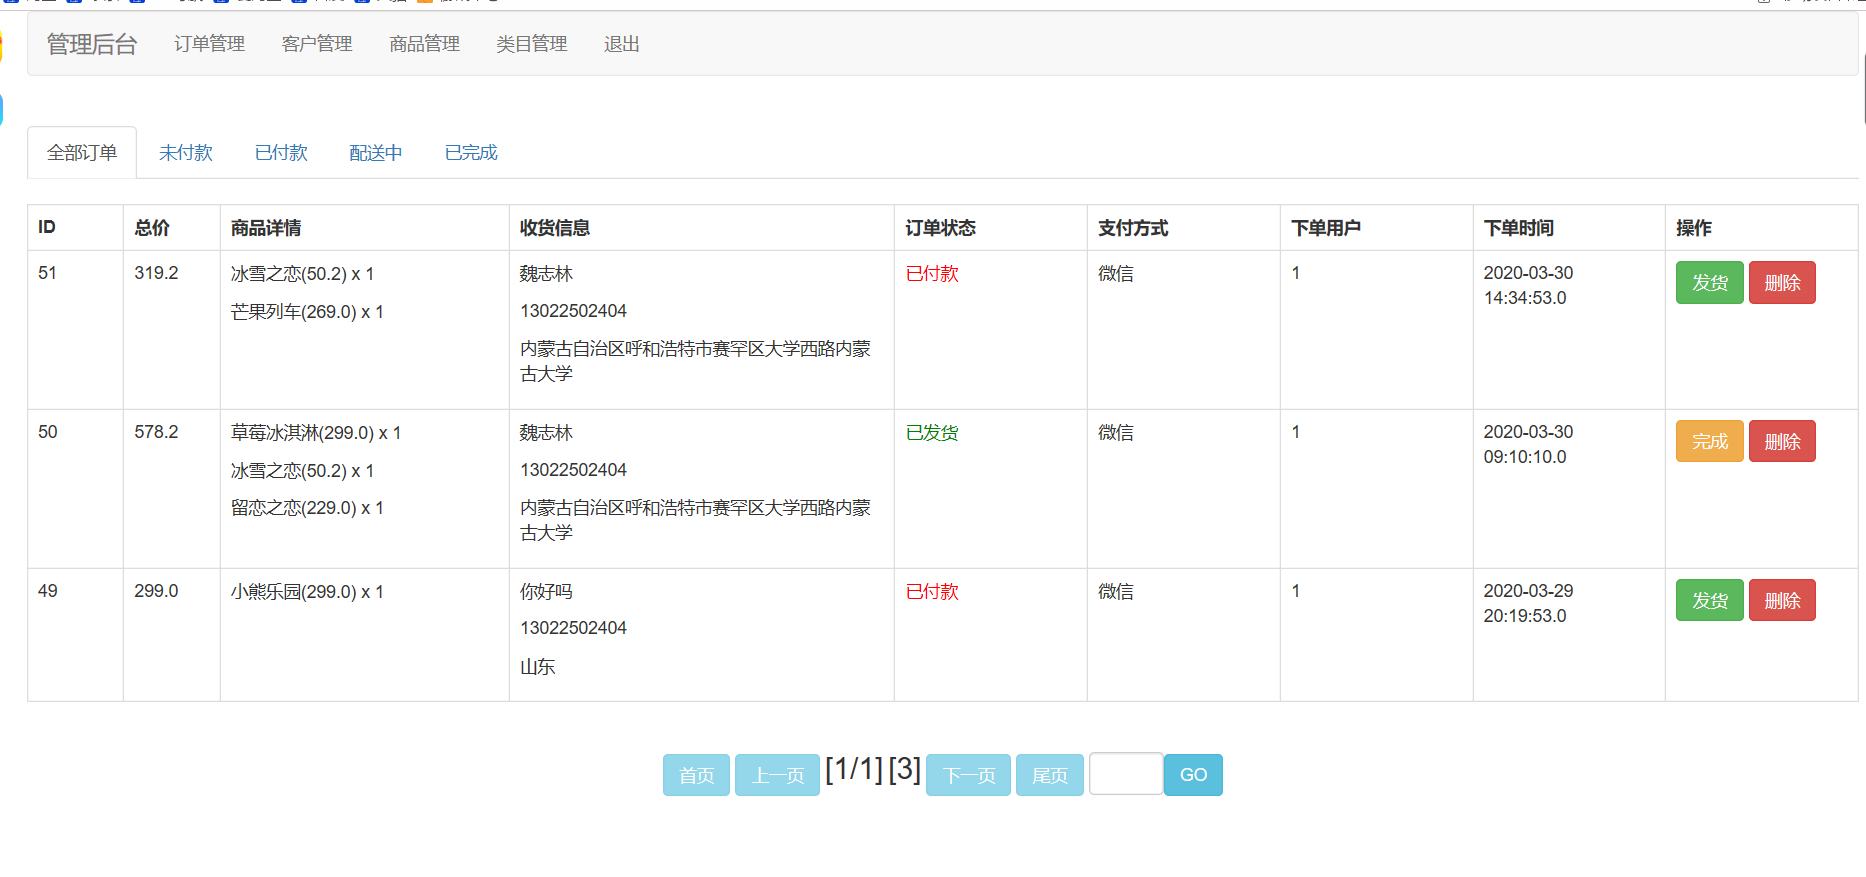Show orders in 配送中 tab

click(x=376, y=153)
